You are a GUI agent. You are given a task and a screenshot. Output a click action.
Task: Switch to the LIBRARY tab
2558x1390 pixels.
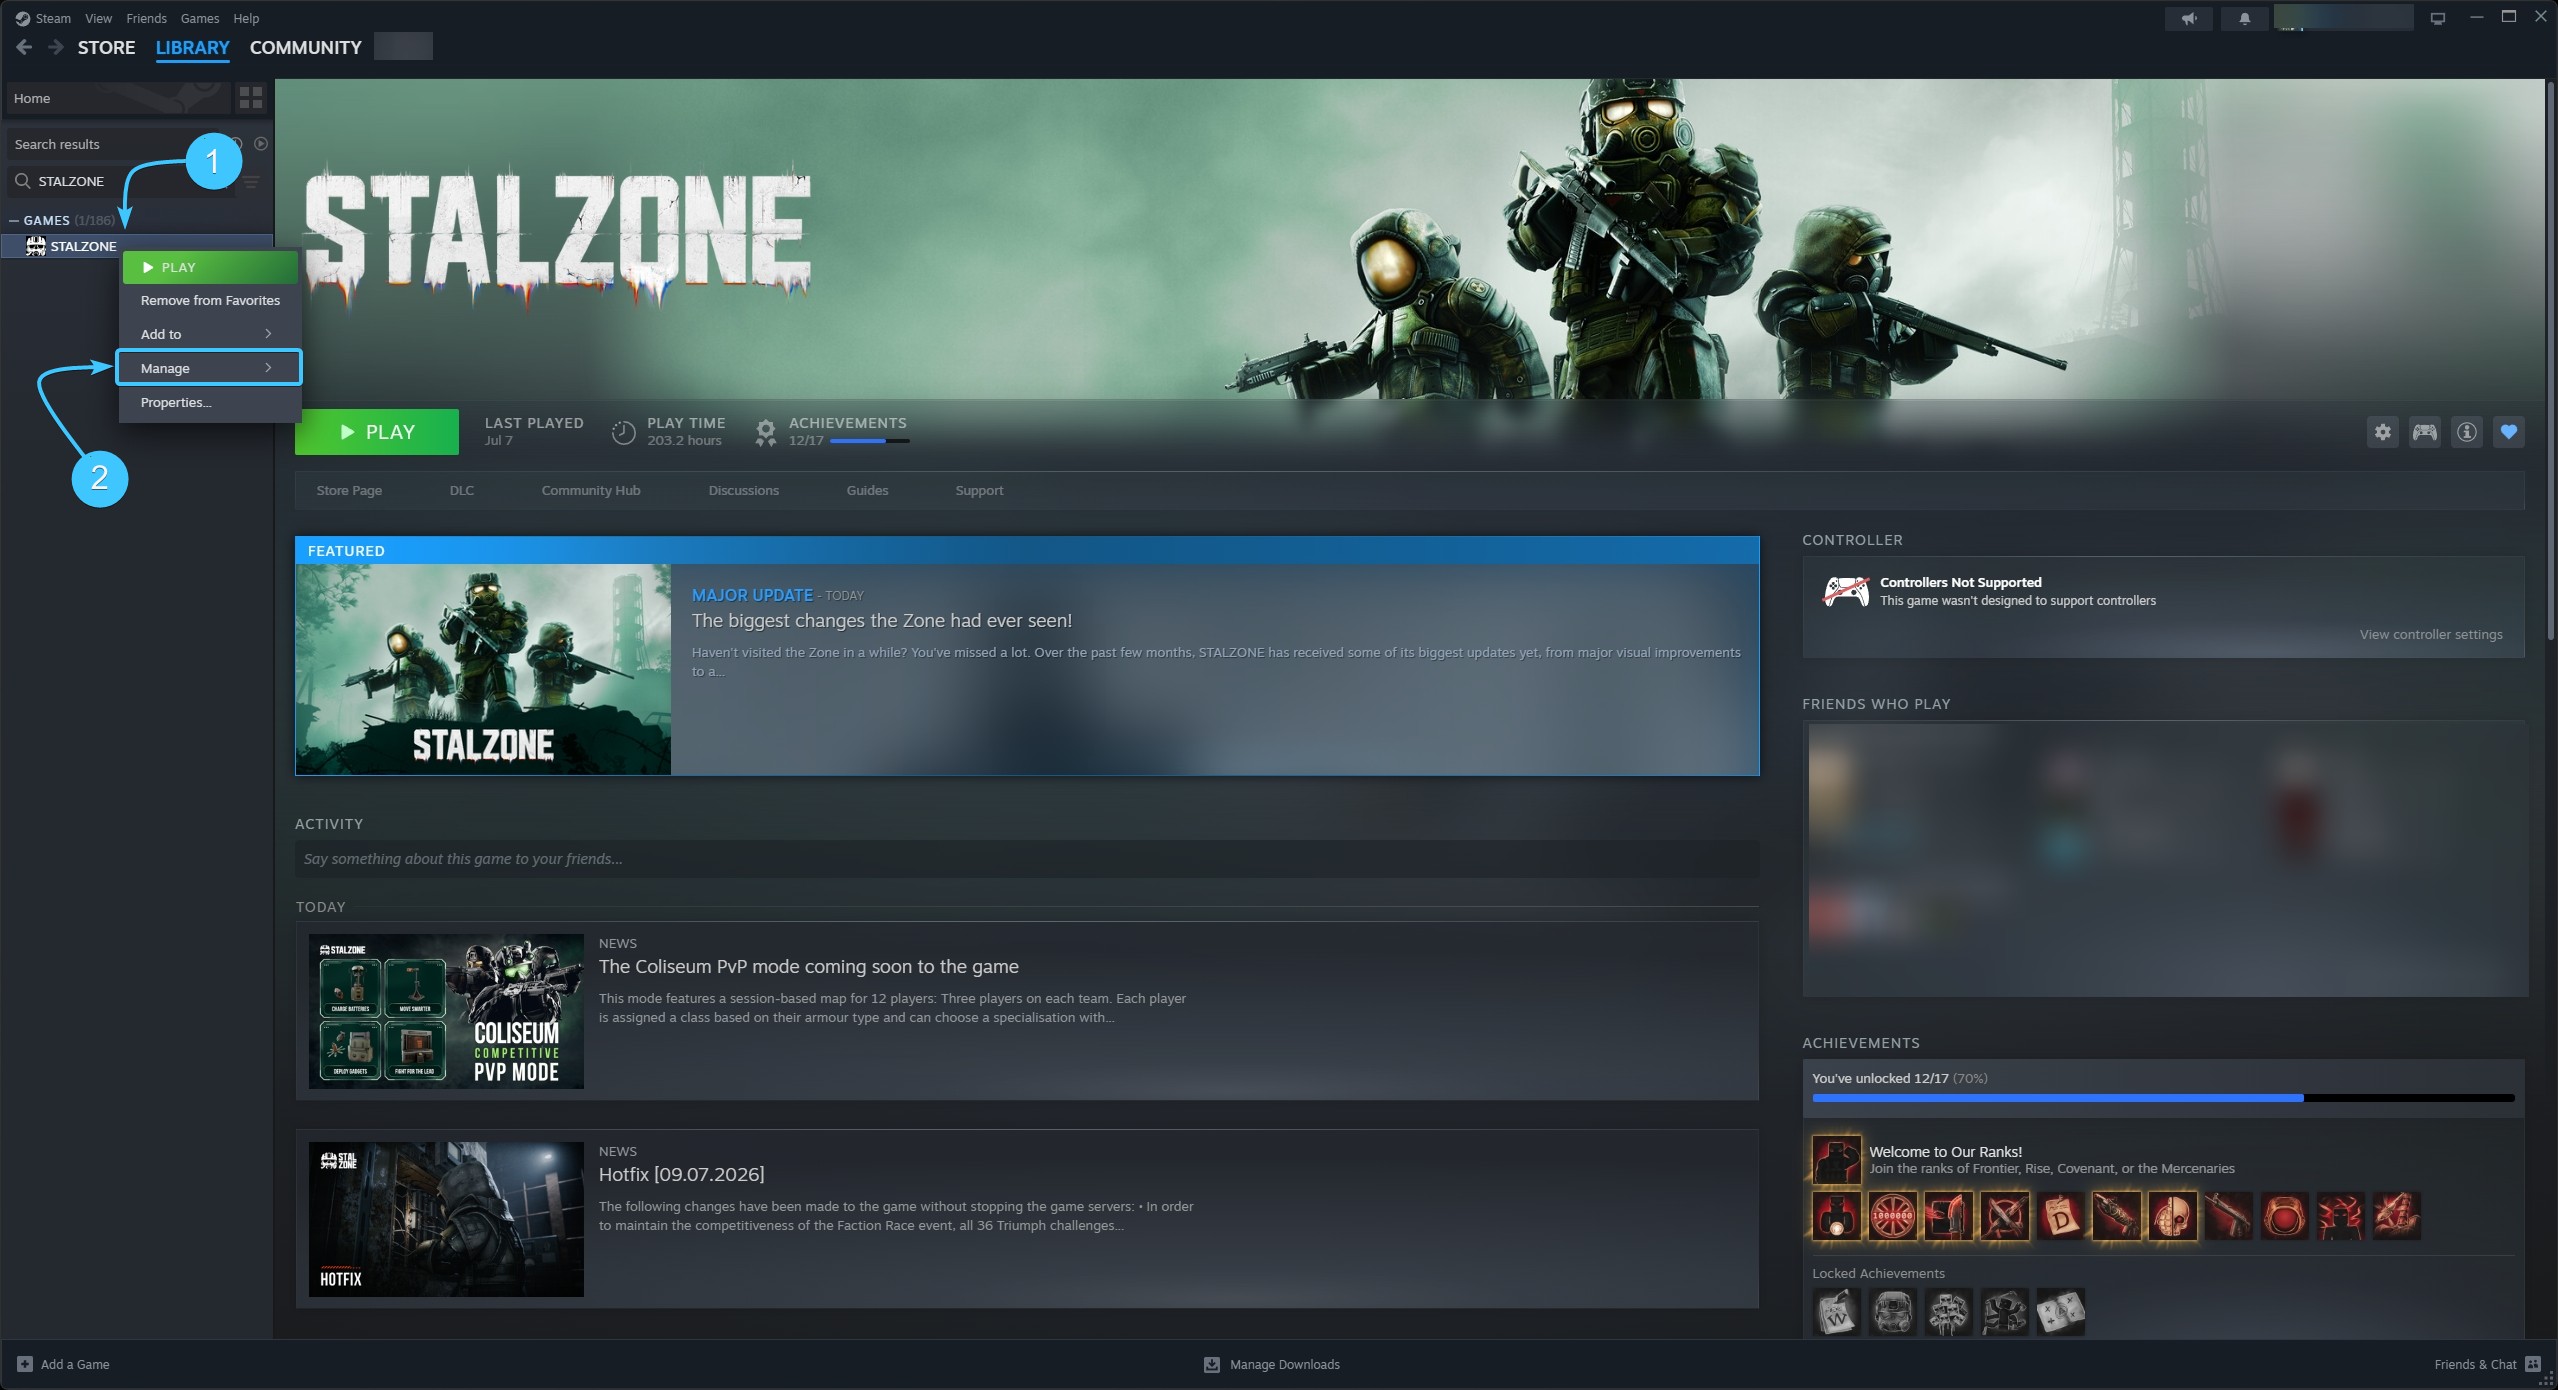coord(192,47)
